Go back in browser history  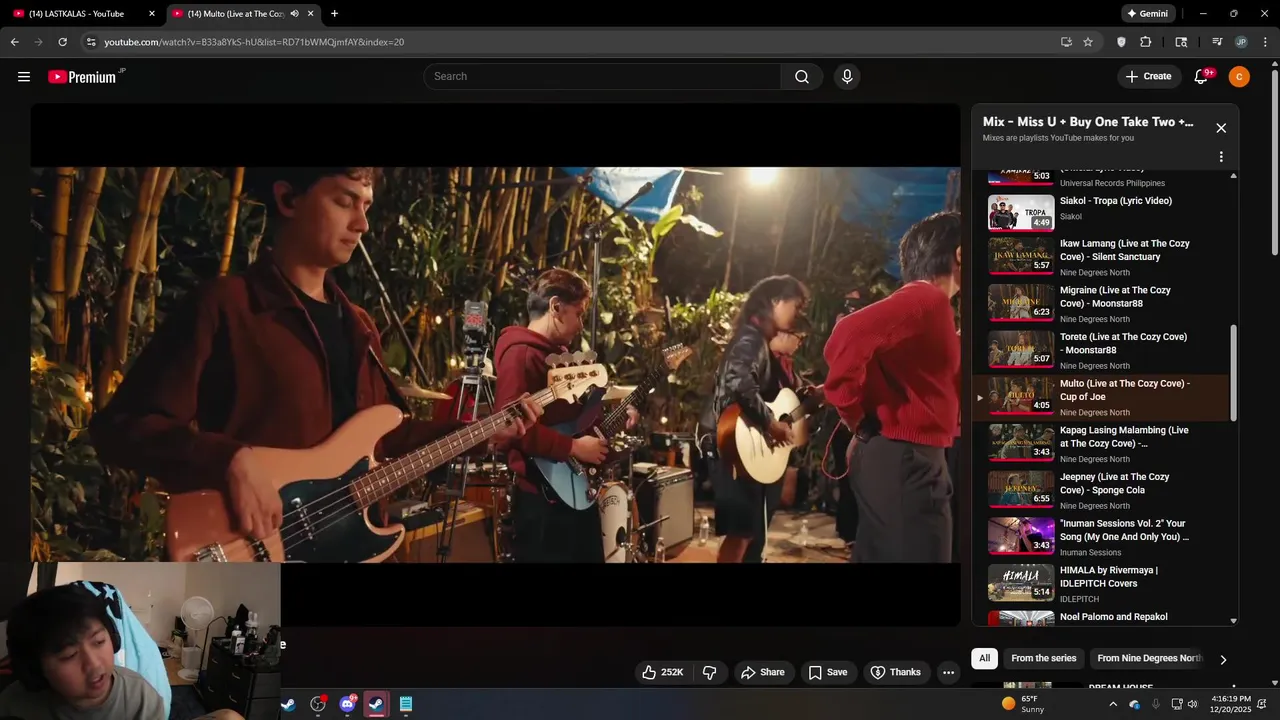(x=14, y=42)
